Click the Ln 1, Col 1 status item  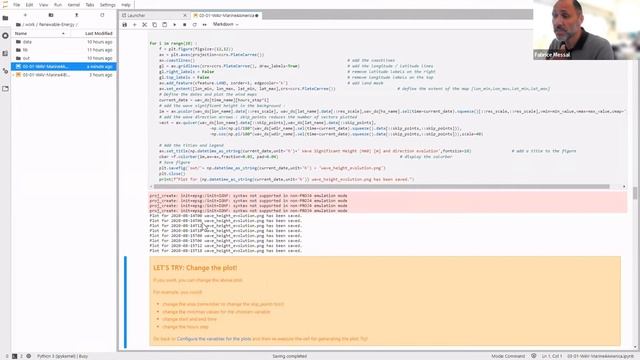coord(551,356)
